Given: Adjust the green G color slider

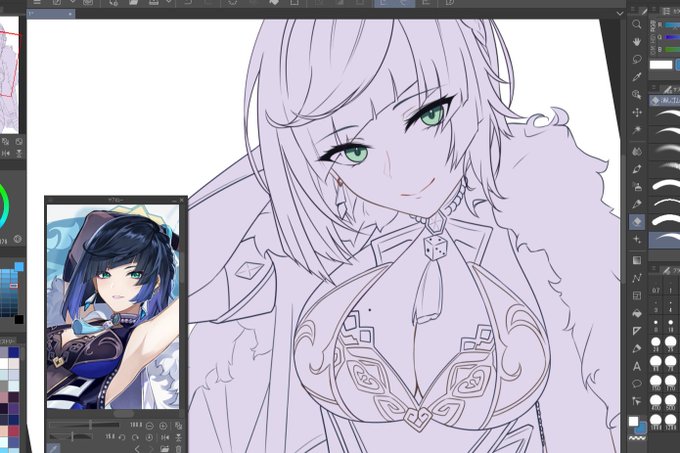Looking at the screenshot, I should (x=672, y=38).
